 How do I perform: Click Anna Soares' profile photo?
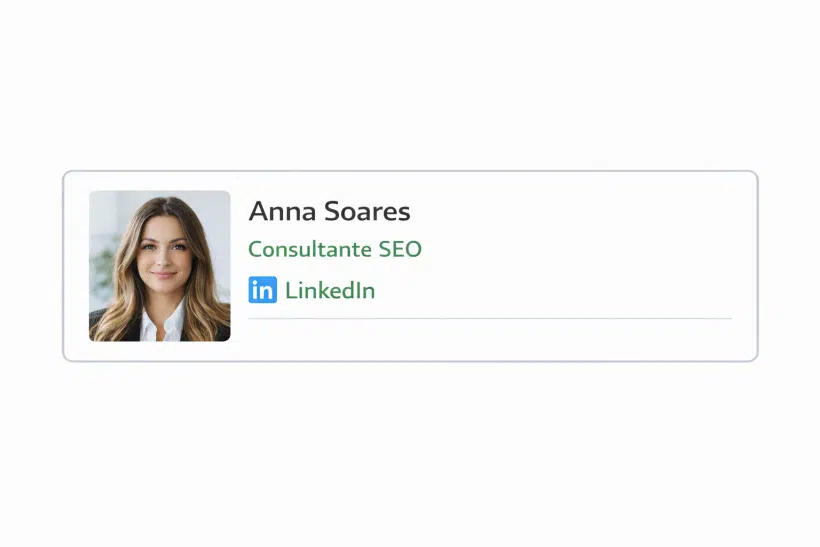[160, 266]
